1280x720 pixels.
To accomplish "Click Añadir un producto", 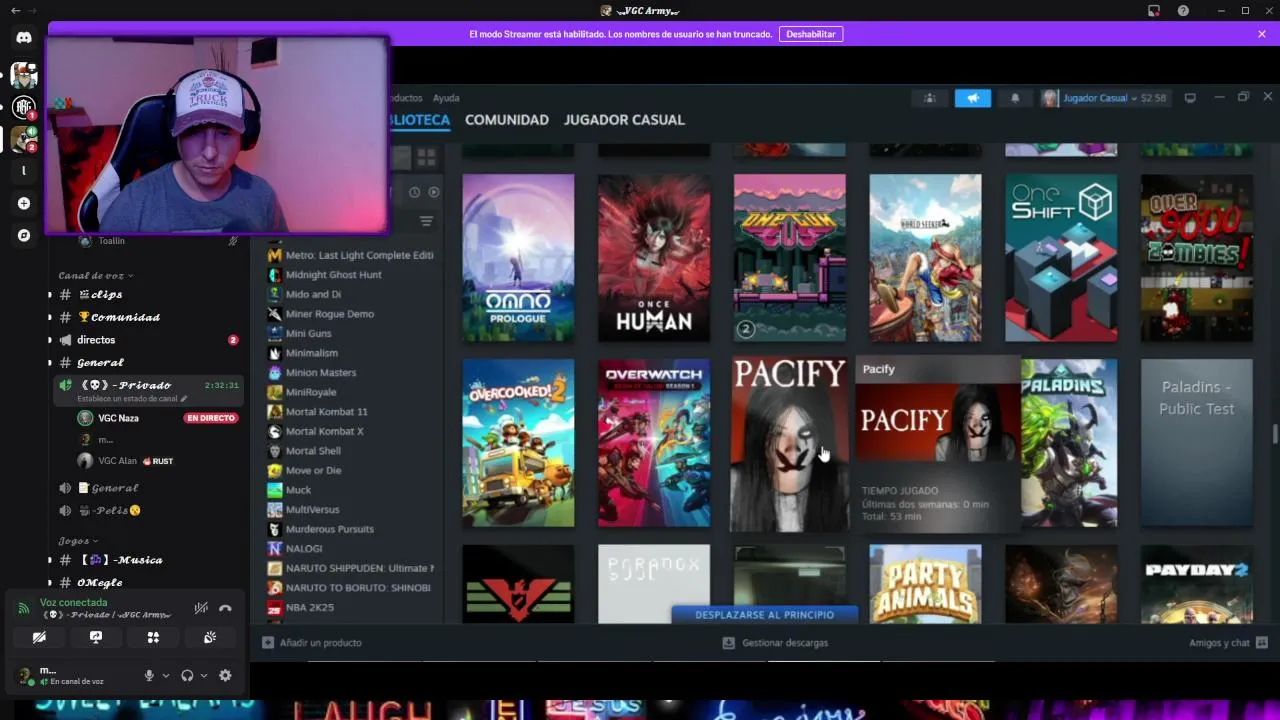I will [x=312, y=643].
